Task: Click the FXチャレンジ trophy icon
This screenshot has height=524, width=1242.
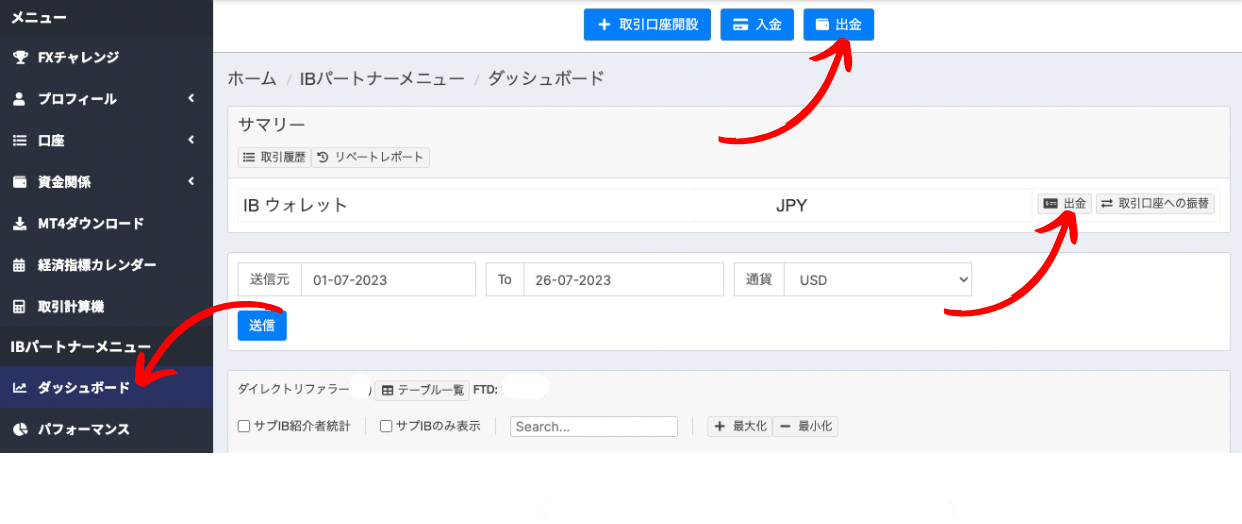Action: [20, 58]
